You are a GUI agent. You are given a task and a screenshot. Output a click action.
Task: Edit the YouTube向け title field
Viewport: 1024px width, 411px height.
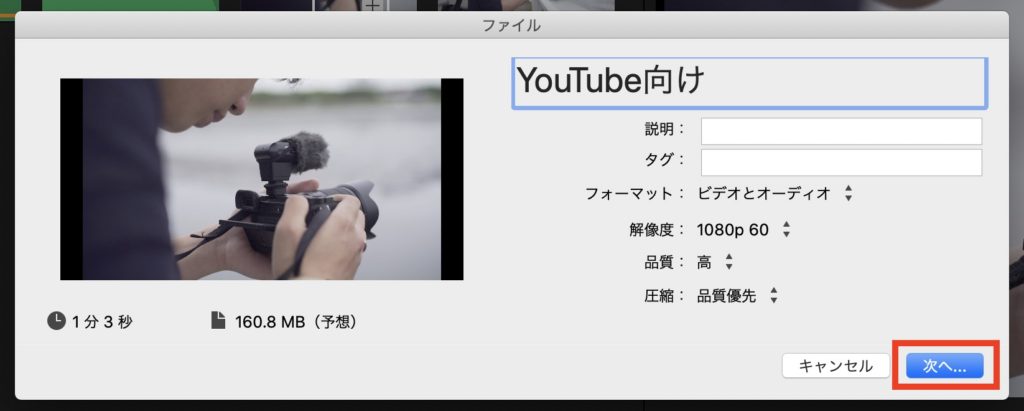[x=750, y=82]
